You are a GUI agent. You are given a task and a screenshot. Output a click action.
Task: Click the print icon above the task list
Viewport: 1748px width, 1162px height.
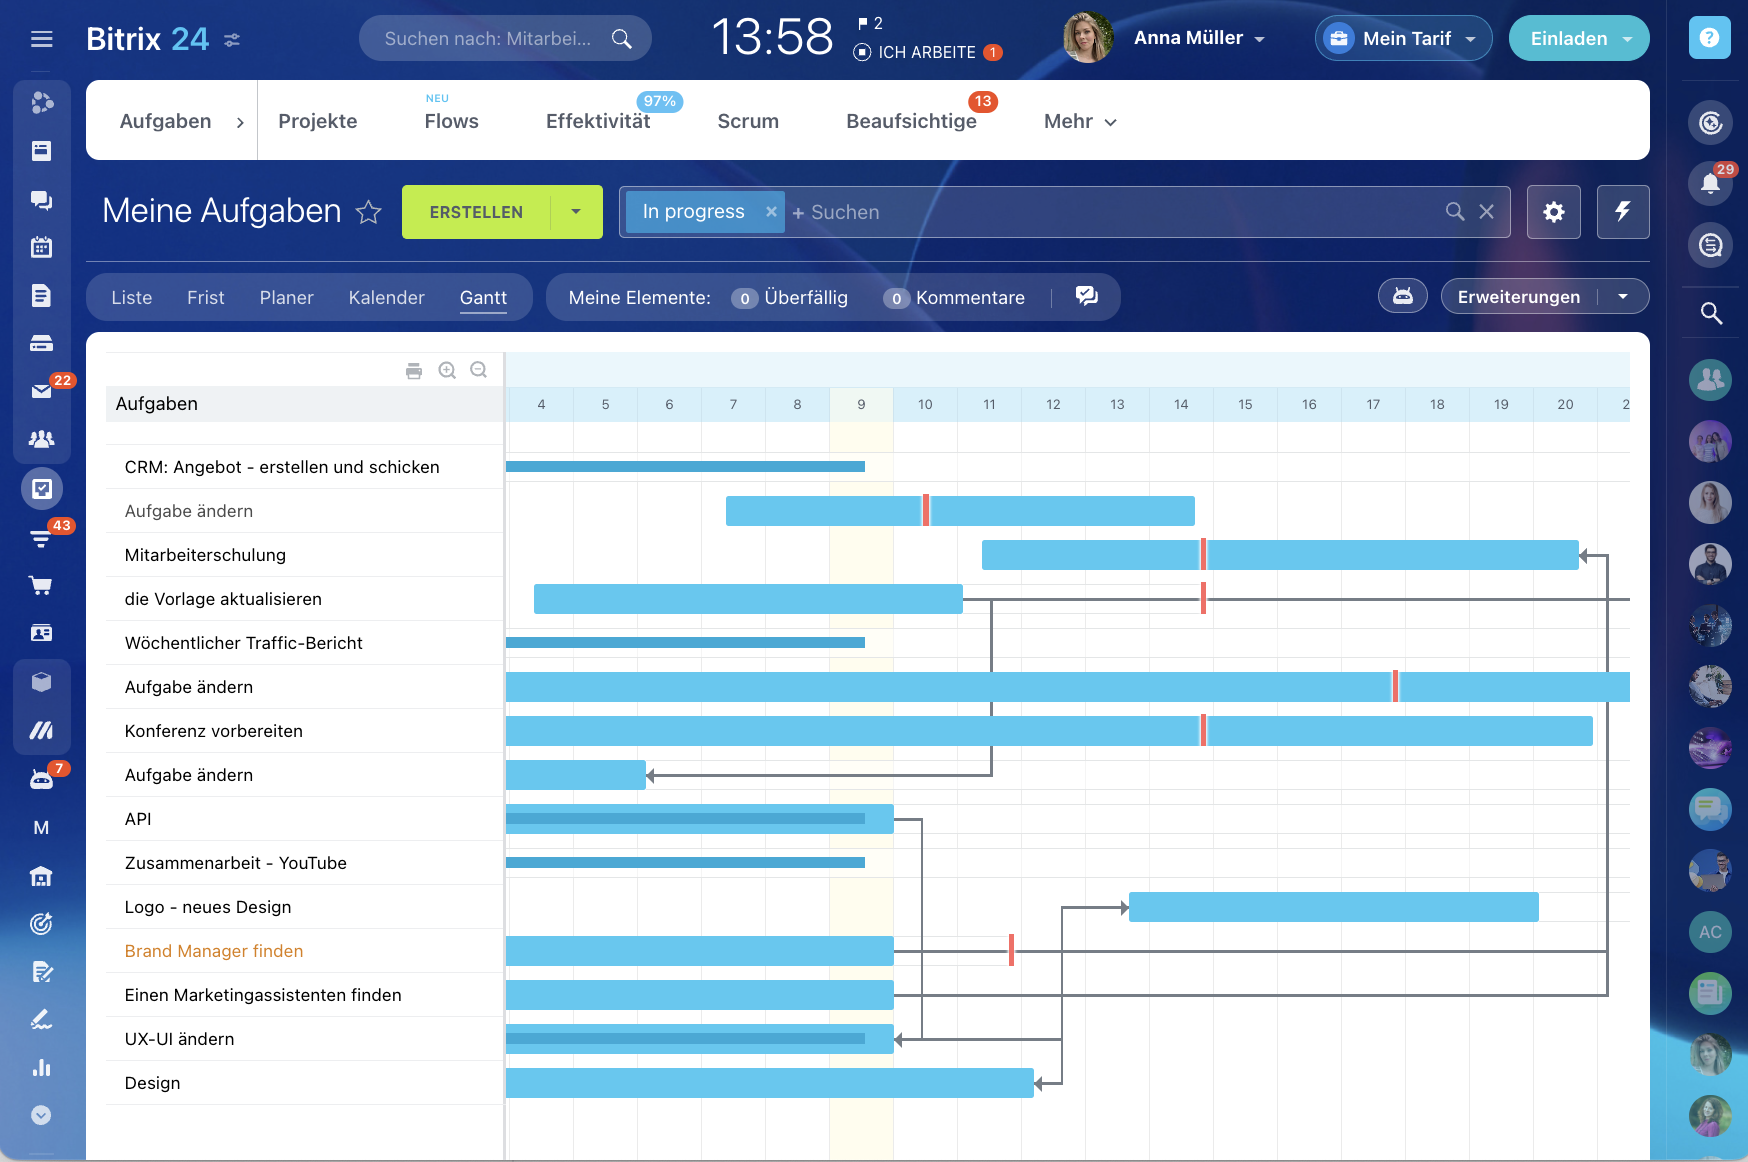coord(414,371)
